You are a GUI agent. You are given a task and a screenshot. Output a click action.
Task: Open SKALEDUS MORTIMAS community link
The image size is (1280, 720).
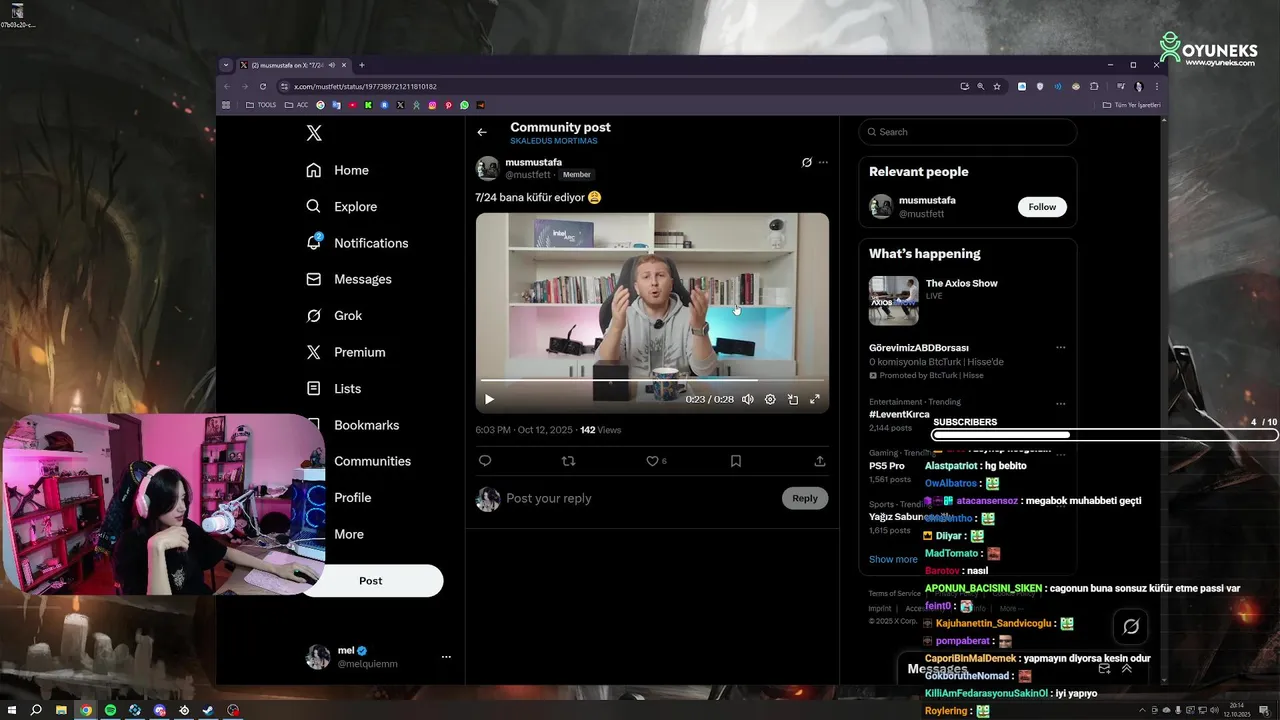pos(553,141)
